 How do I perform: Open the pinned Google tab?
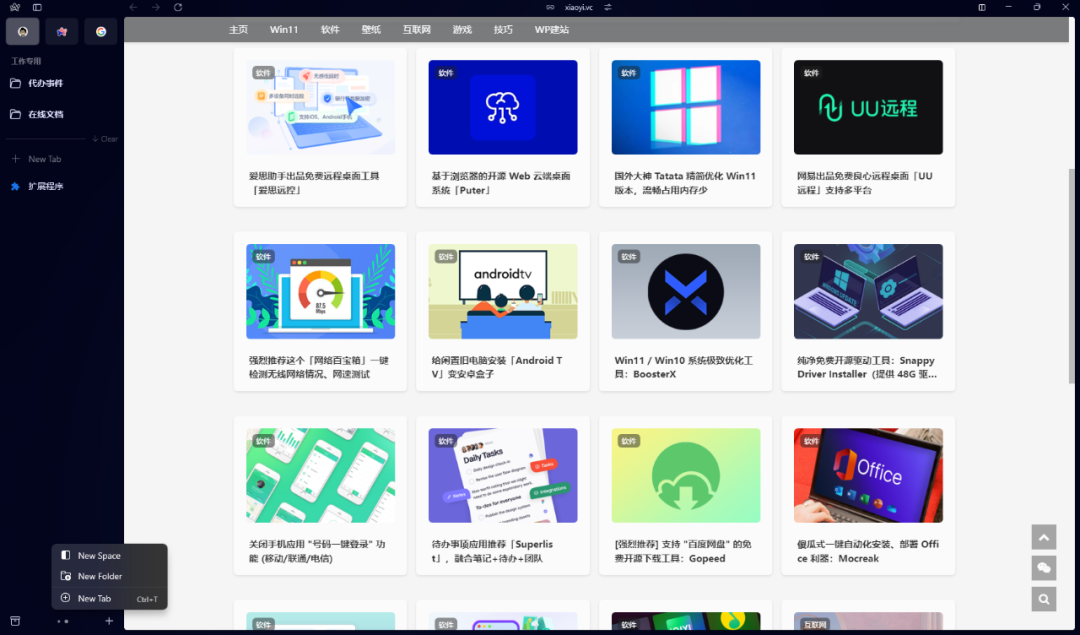click(101, 32)
